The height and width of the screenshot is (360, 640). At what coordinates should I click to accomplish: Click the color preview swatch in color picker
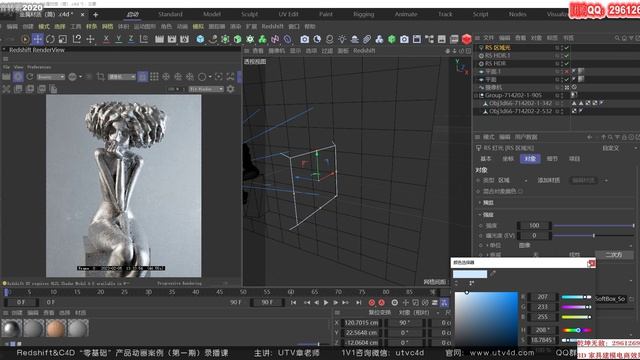(x=470, y=274)
